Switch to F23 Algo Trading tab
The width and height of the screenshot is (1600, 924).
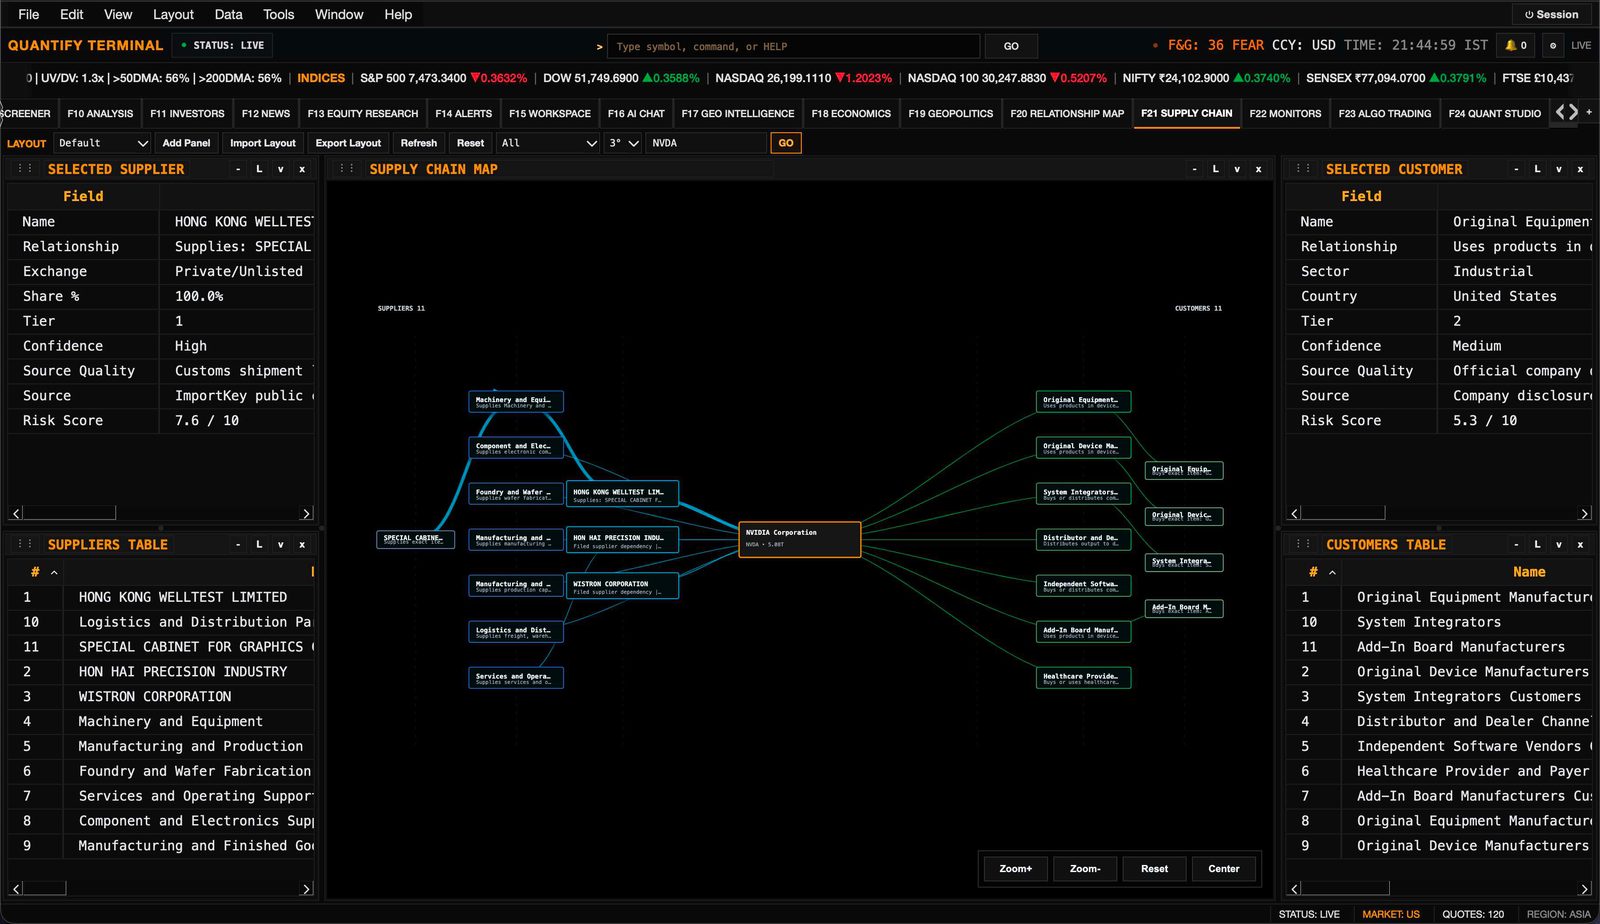pyautogui.click(x=1385, y=113)
